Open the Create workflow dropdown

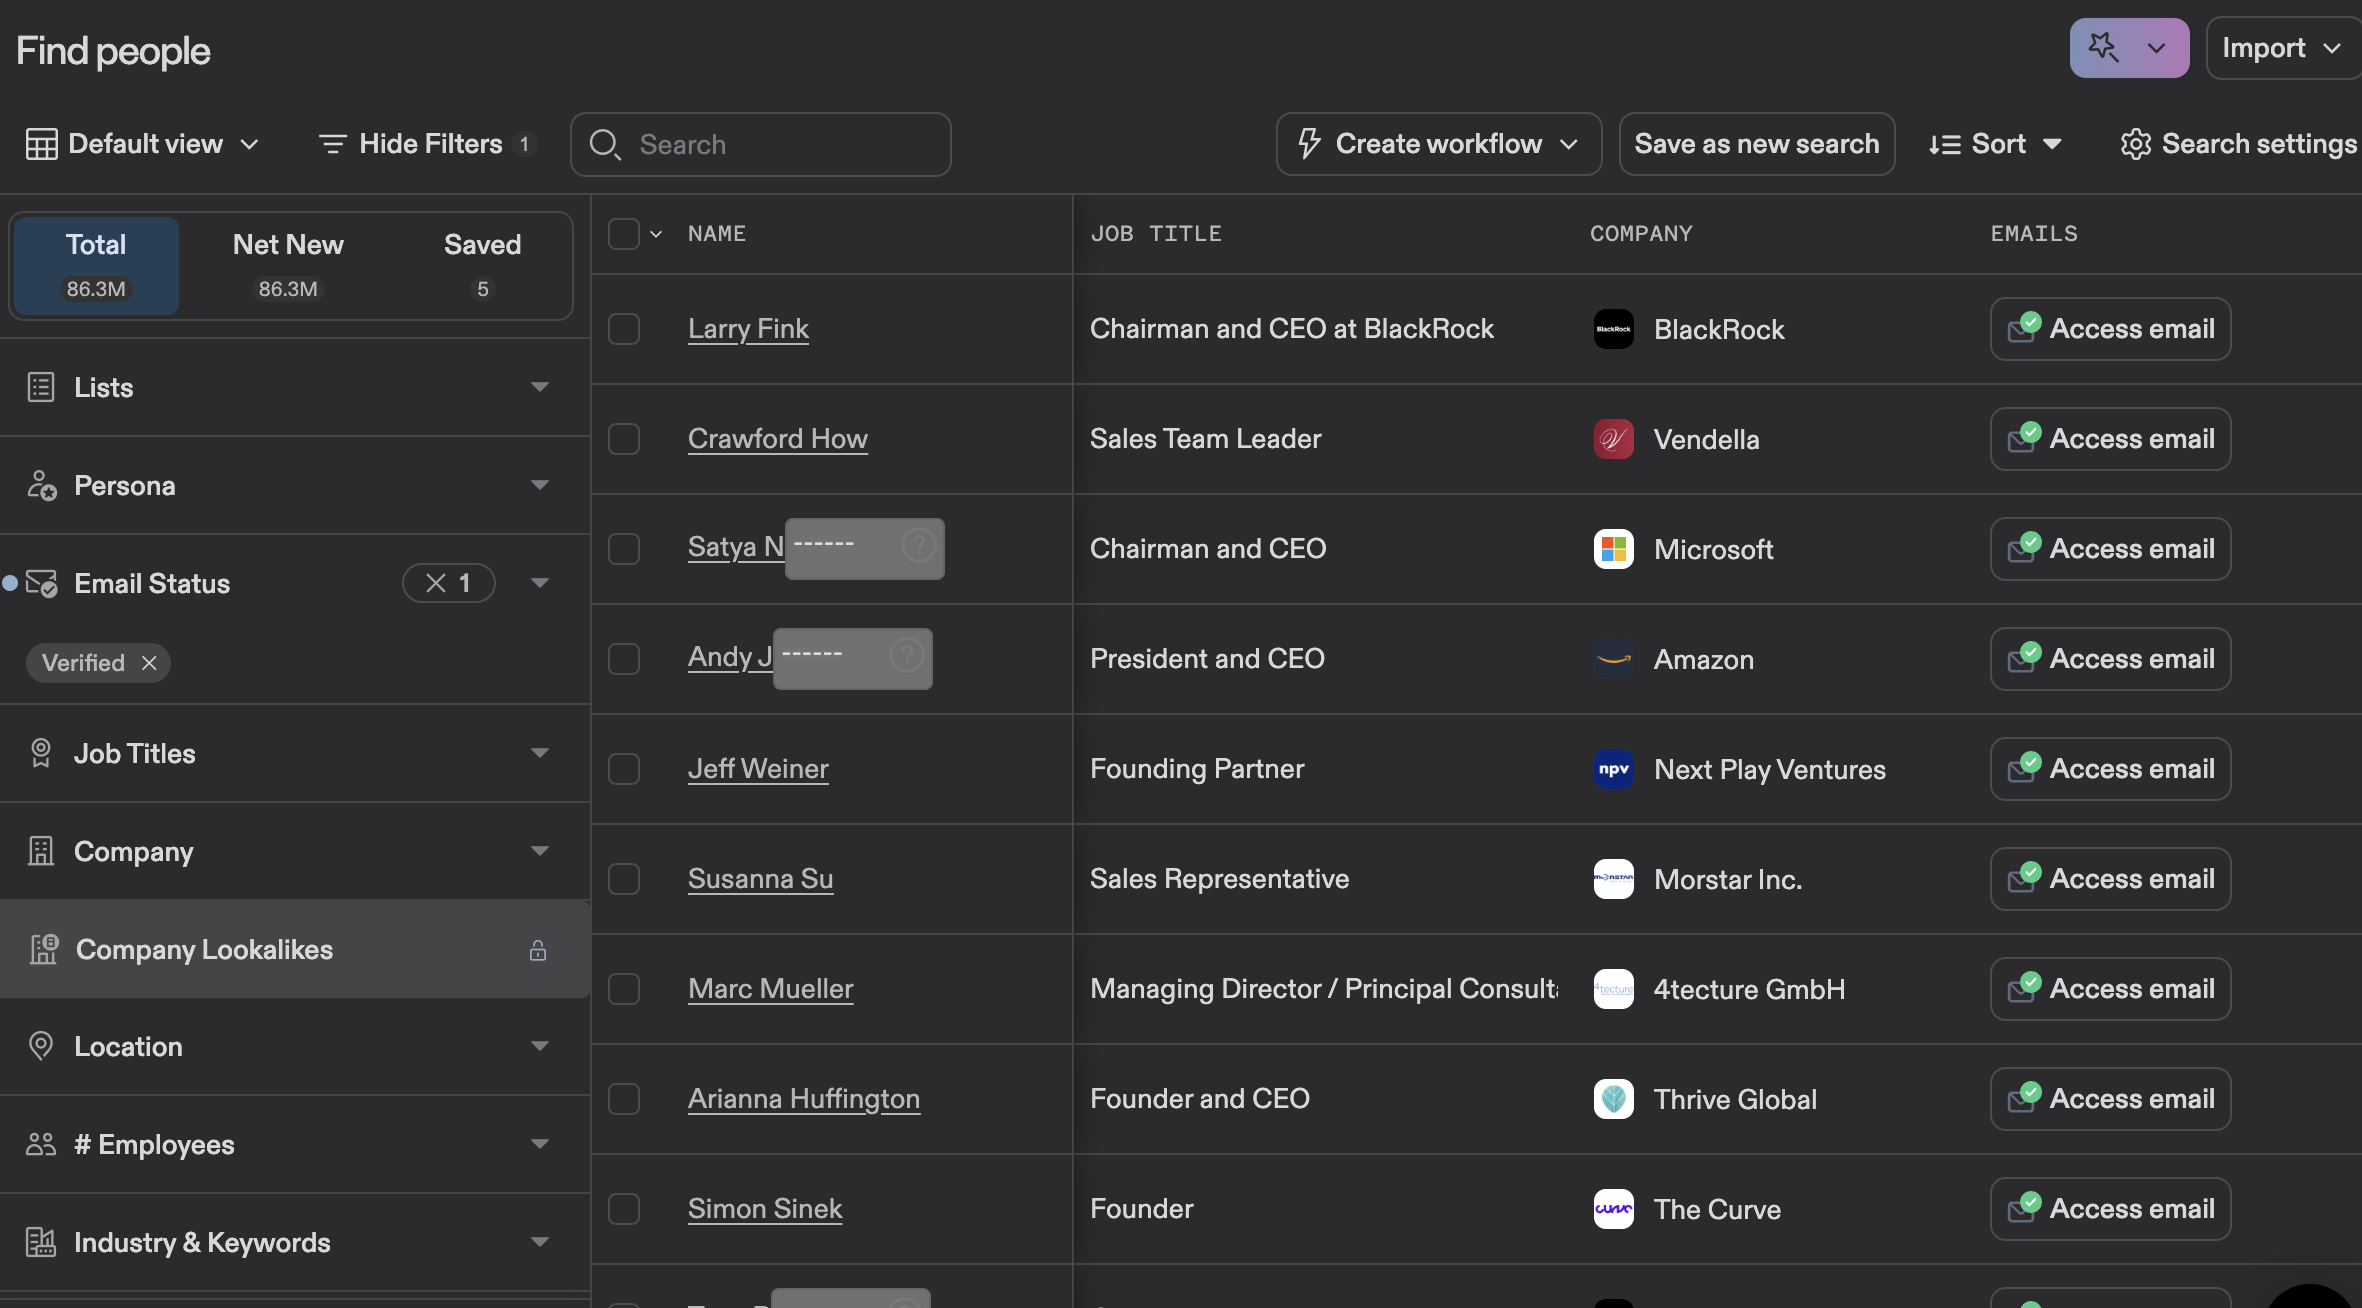(x=1438, y=144)
